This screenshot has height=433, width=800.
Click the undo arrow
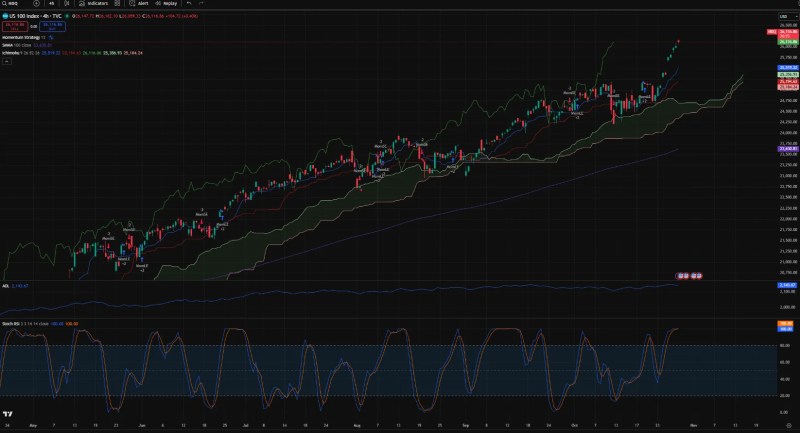[x=189, y=4]
